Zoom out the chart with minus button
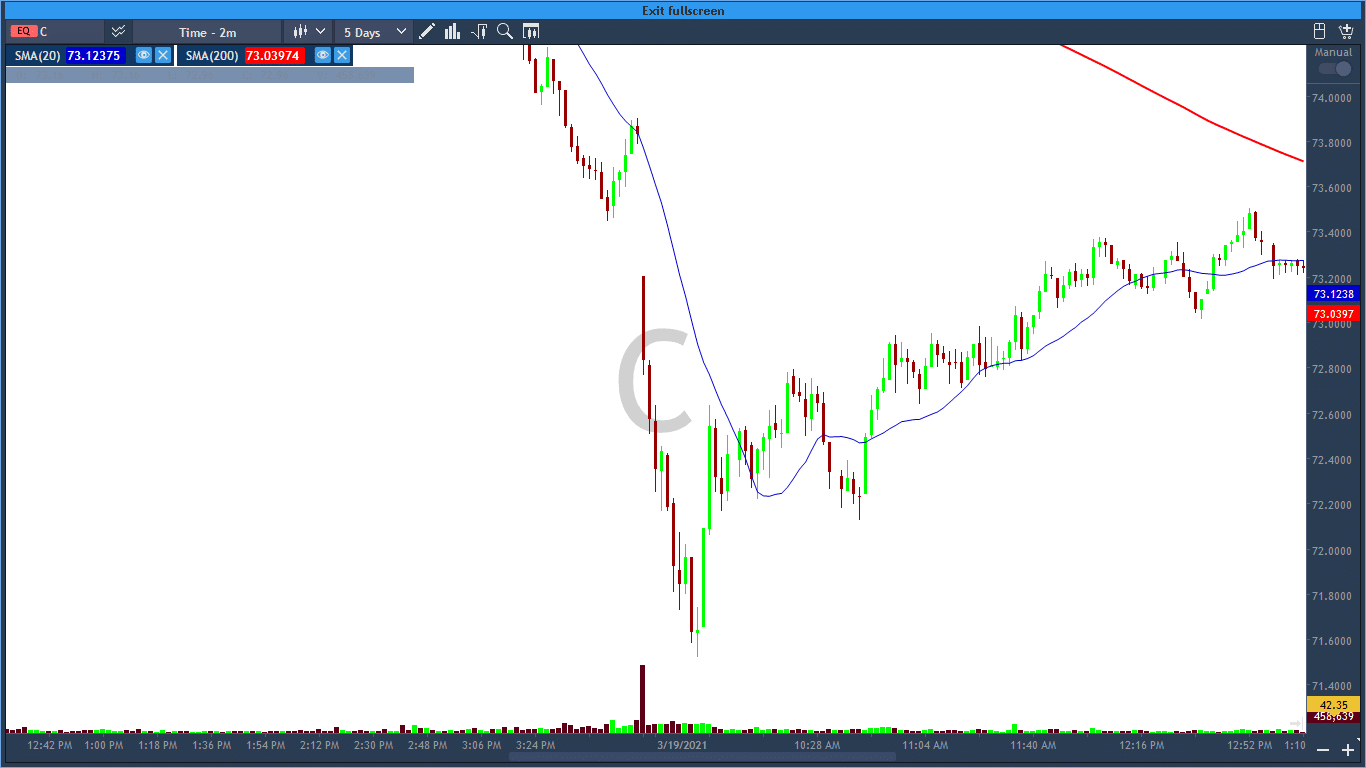This screenshot has height=768, width=1366. tap(1322, 749)
